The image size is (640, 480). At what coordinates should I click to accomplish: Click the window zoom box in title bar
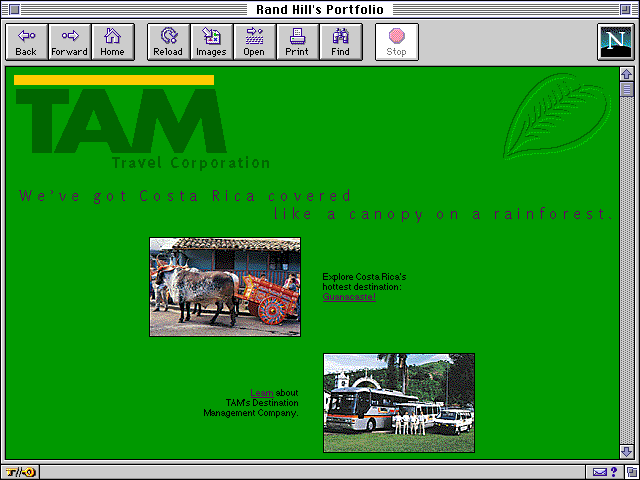(x=625, y=9)
